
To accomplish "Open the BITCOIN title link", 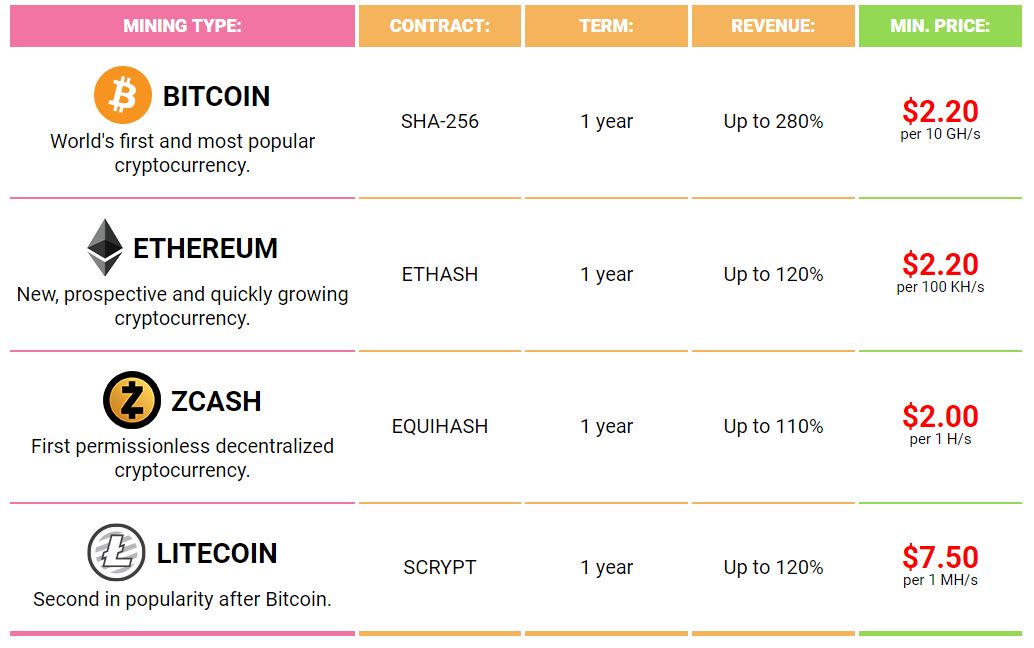I will click(216, 96).
